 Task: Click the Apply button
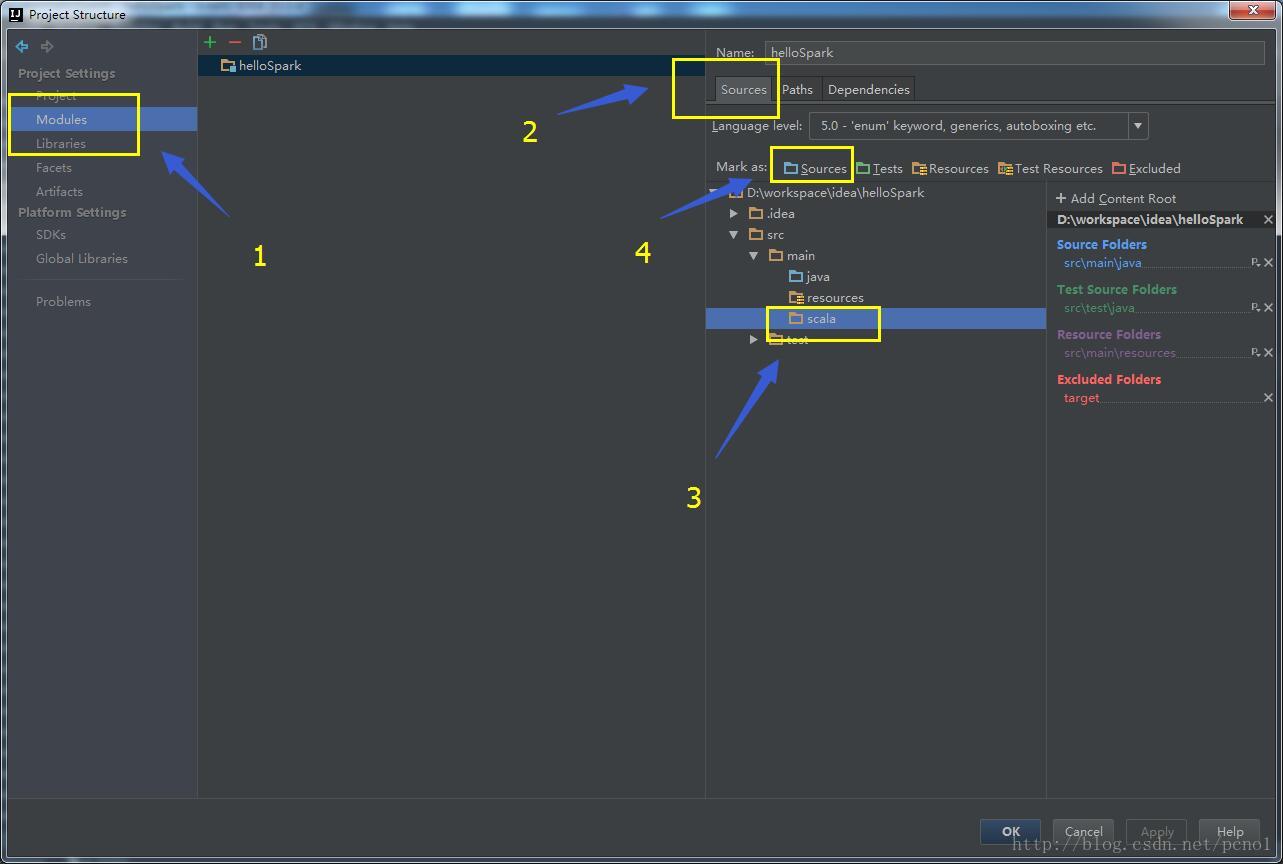[x=1157, y=831]
